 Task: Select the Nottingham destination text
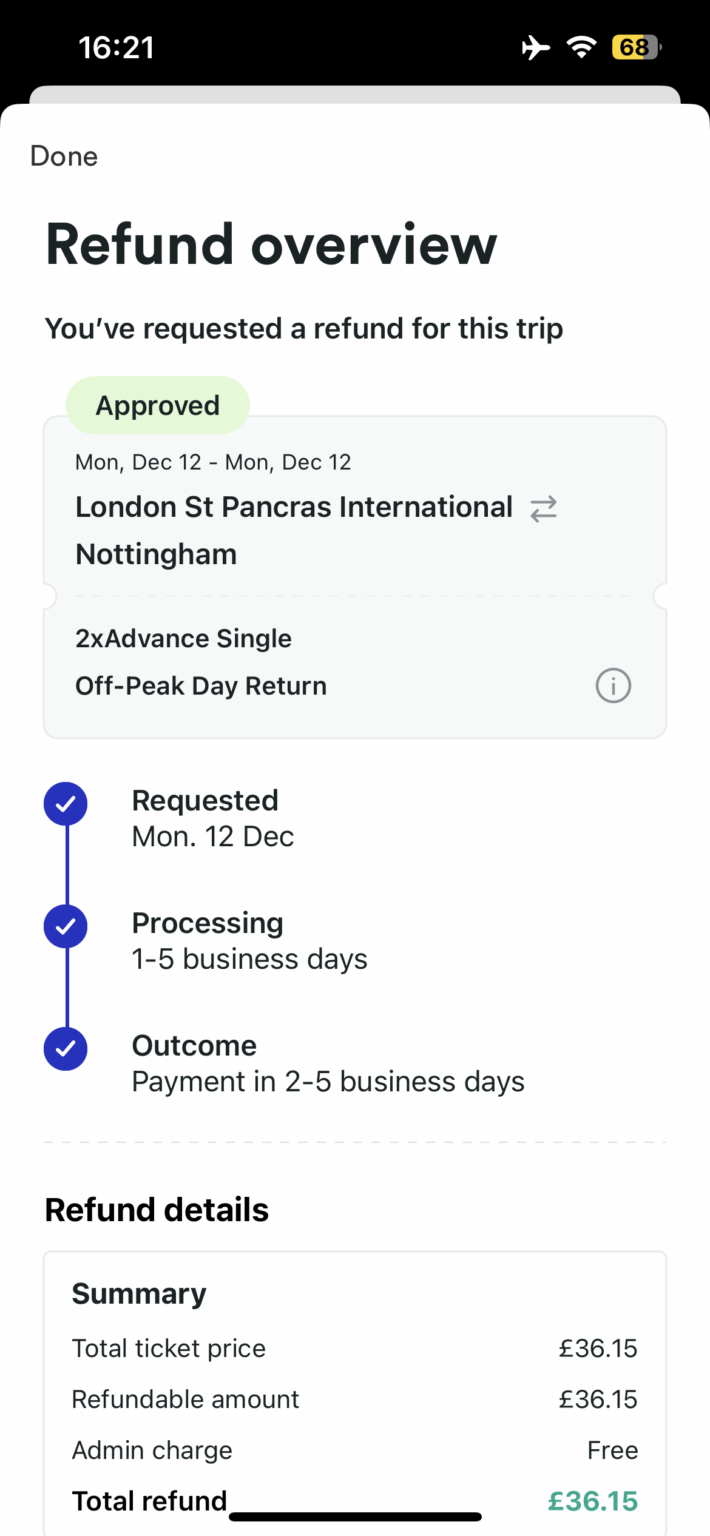coord(156,554)
